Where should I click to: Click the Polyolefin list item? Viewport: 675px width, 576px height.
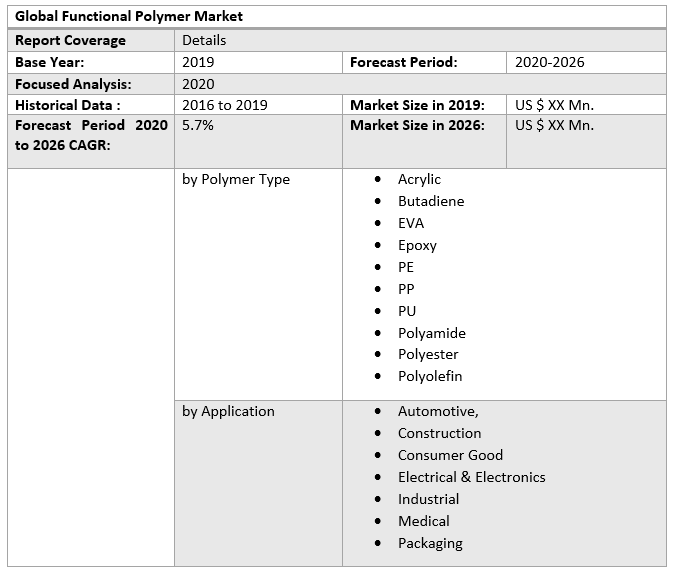[x=430, y=376]
